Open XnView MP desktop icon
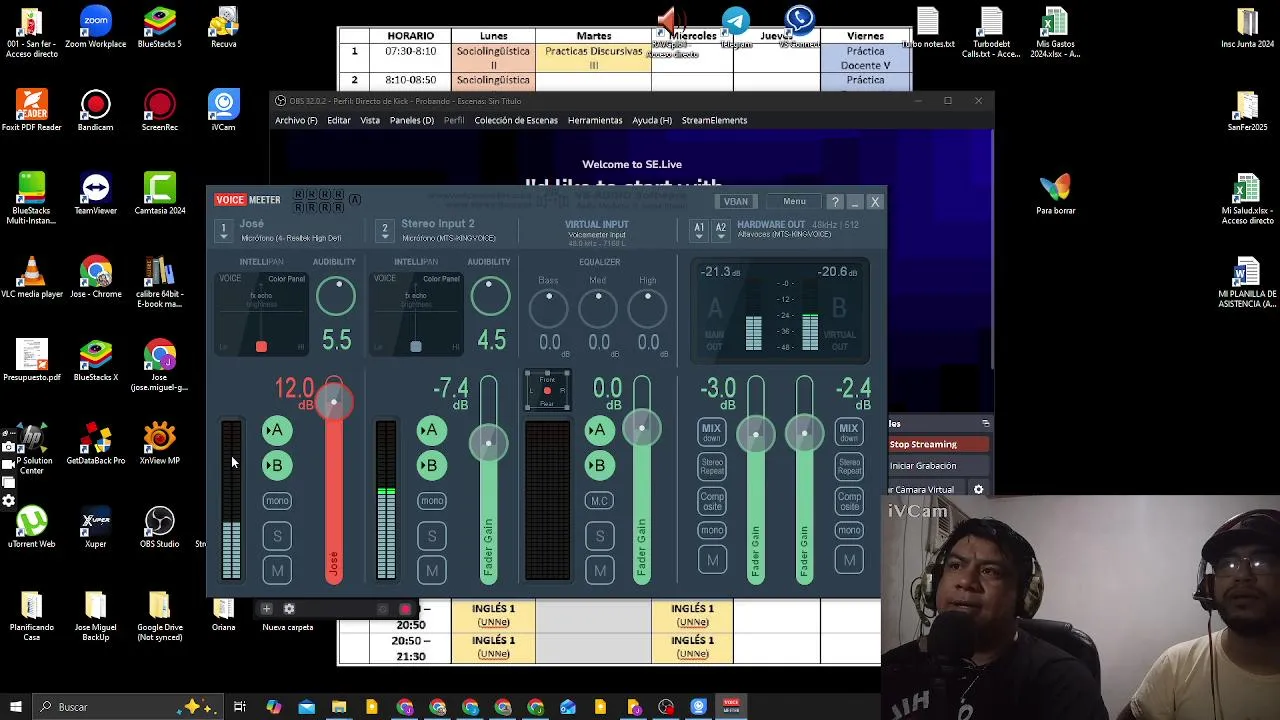Screen dimensions: 1280x720 [160, 444]
